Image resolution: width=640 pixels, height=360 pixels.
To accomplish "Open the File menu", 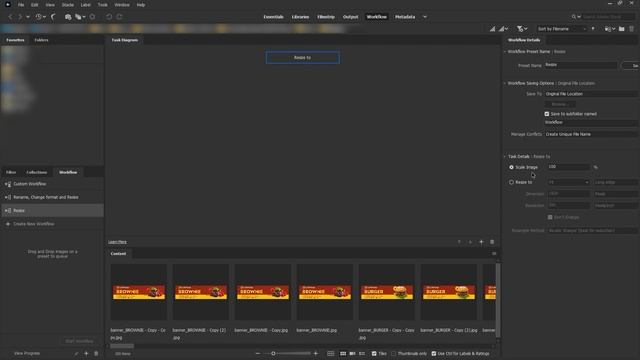I will [21, 5].
